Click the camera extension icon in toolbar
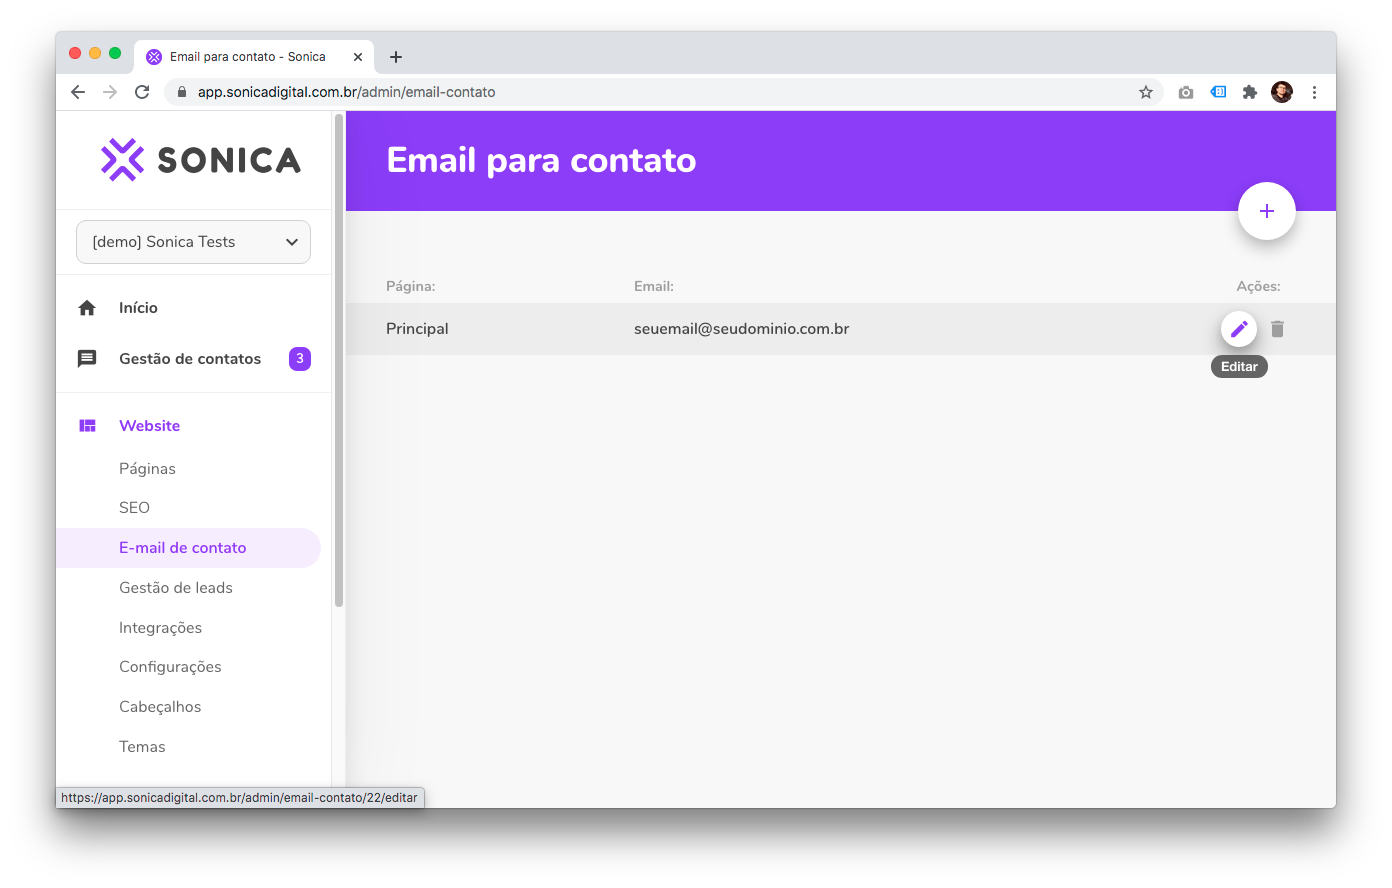 [x=1186, y=92]
